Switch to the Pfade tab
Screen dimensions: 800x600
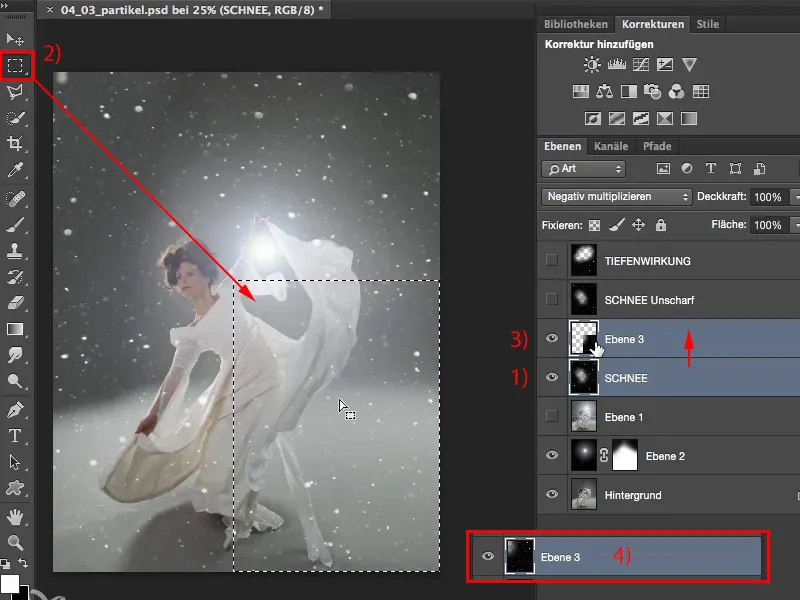[x=657, y=146]
